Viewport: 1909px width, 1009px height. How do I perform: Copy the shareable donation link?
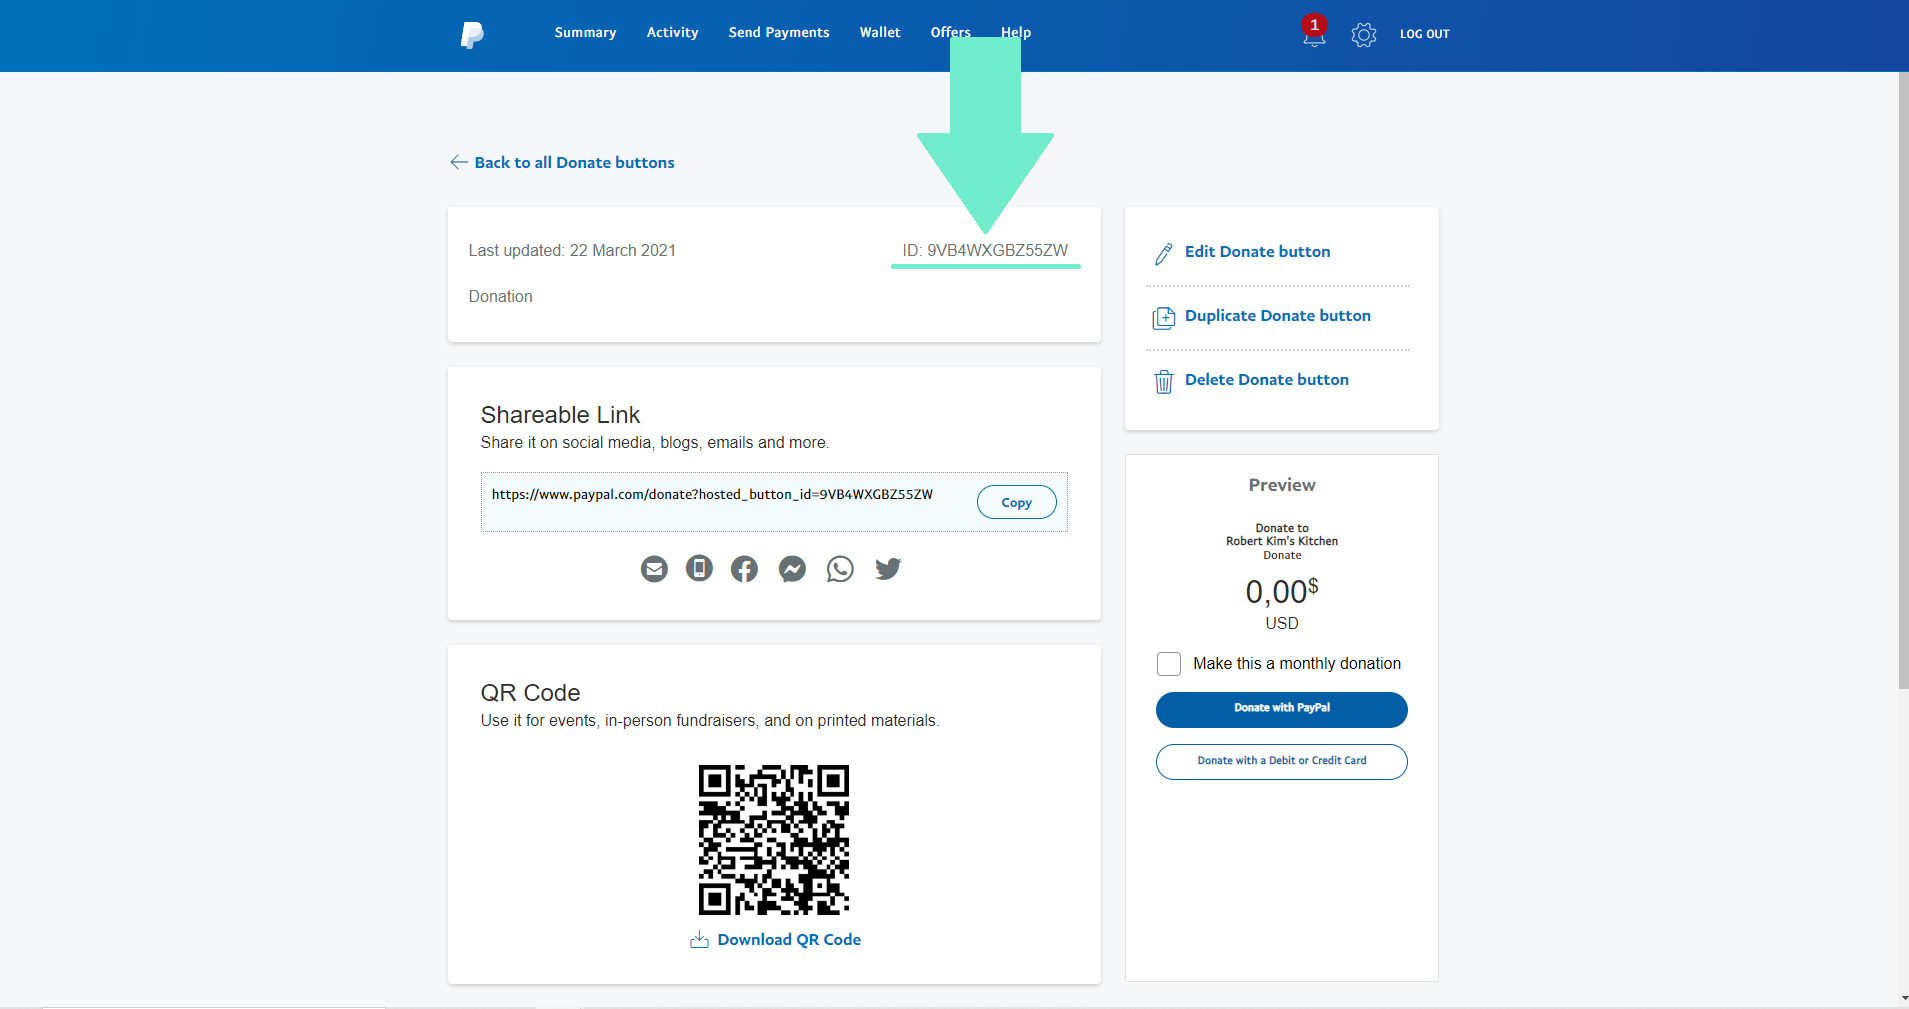coord(1016,501)
